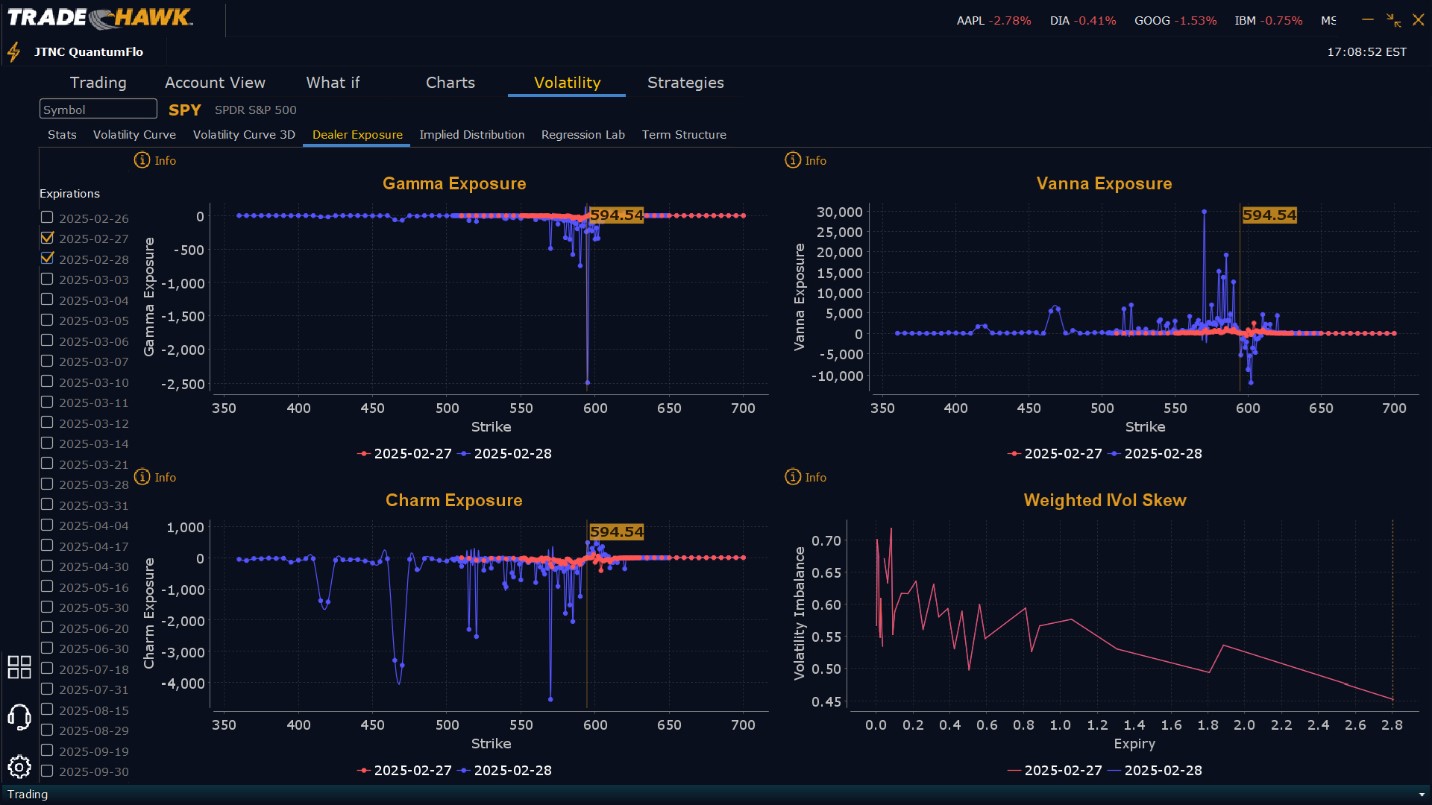
Task: Select the Volatility Curve 3D sub-tab
Action: [244, 135]
